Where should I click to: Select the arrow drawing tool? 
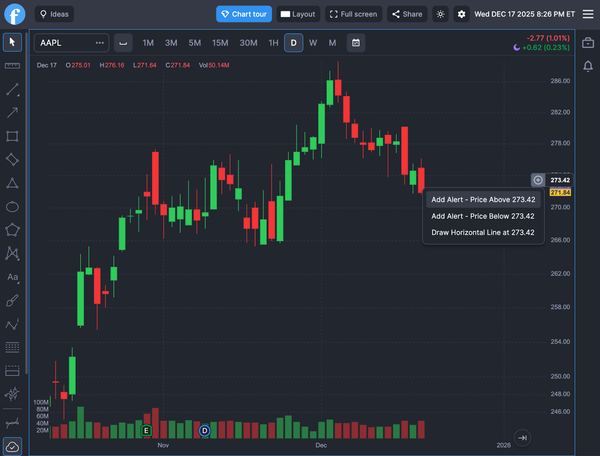tap(12, 112)
